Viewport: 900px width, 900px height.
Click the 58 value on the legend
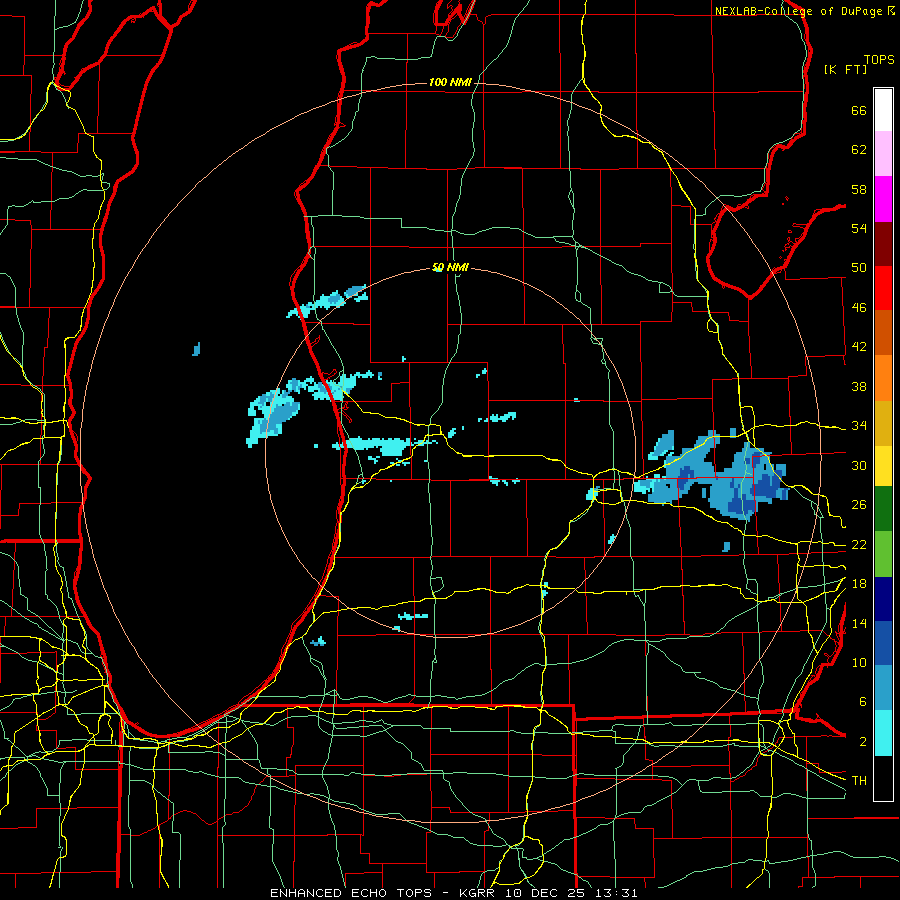tap(859, 189)
